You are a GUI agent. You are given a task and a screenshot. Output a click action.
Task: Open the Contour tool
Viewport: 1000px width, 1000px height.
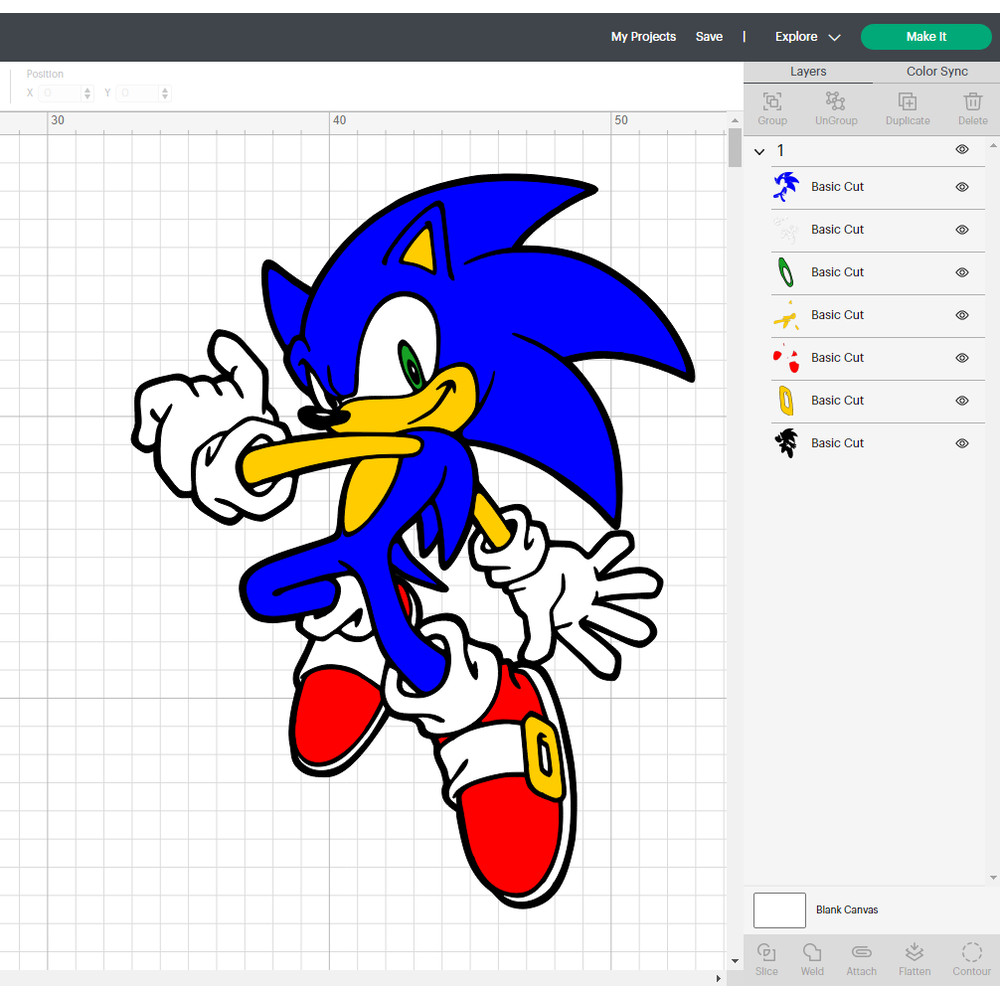pyautogui.click(x=971, y=958)
